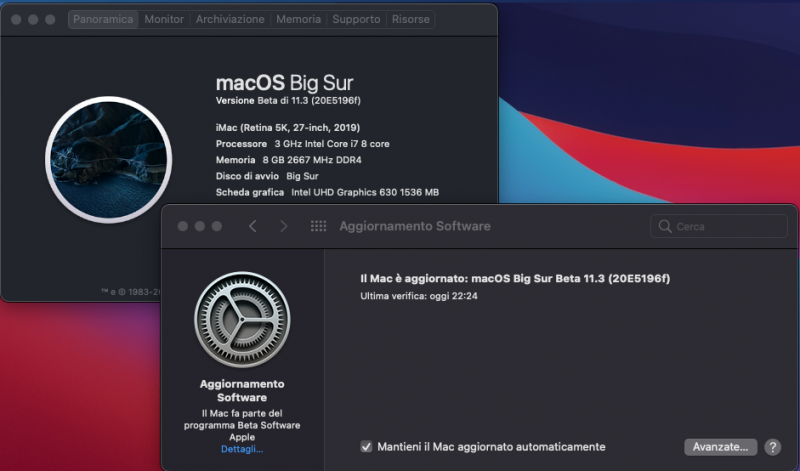This screenshot has height=471, width=800.
Task: Open help with the question mark button
Action: pos(772,447)
